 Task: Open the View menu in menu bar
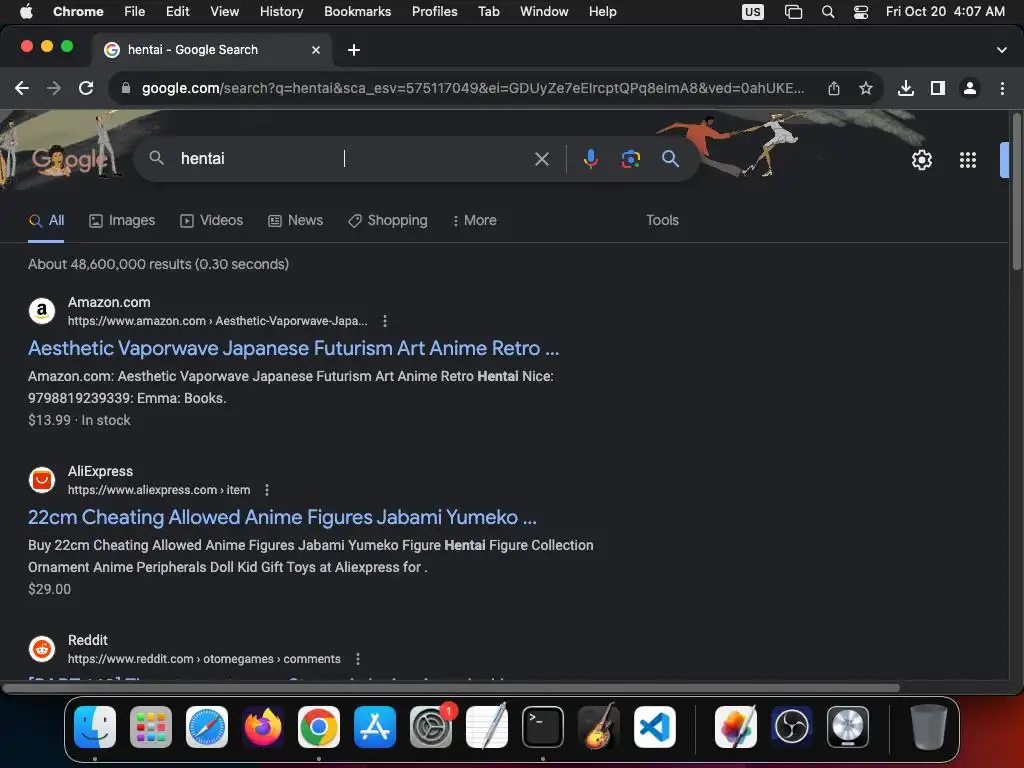[224, 12]
